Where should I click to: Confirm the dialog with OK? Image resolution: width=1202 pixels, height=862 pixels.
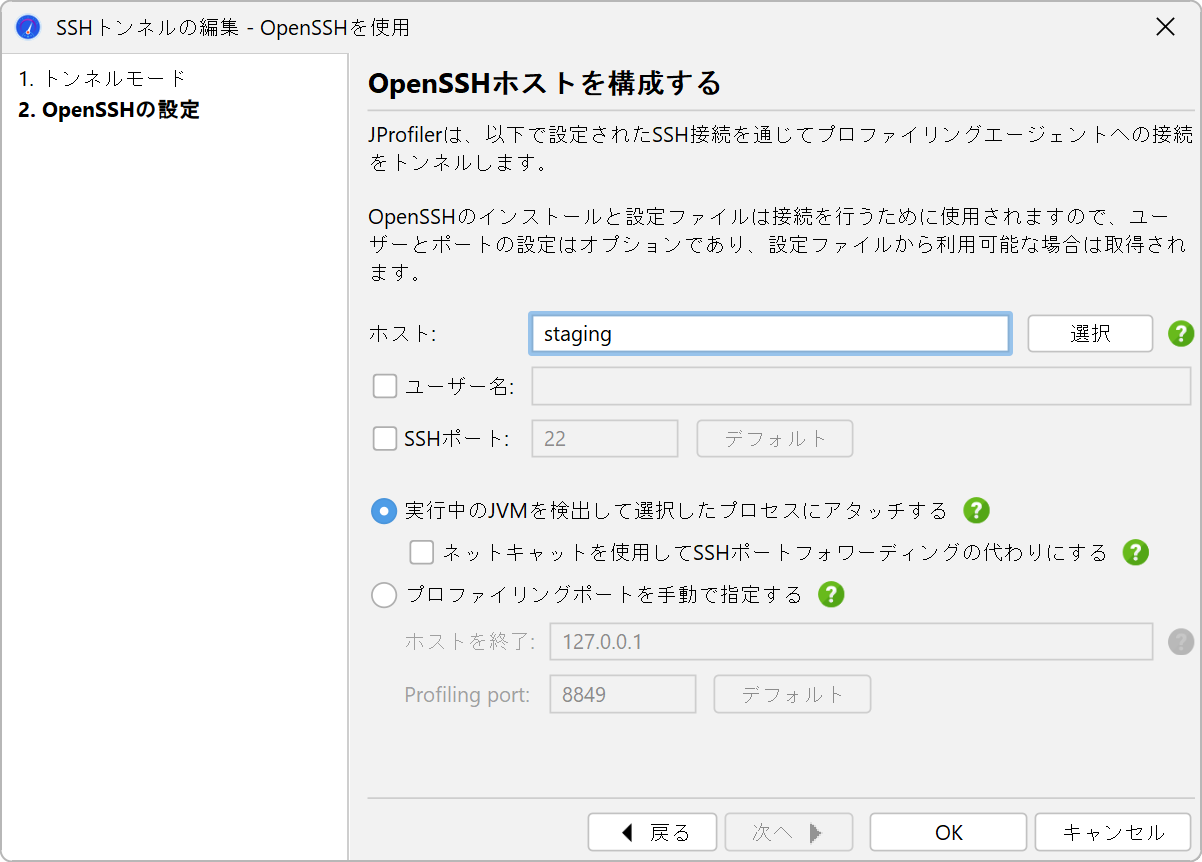tap(948, 832)
